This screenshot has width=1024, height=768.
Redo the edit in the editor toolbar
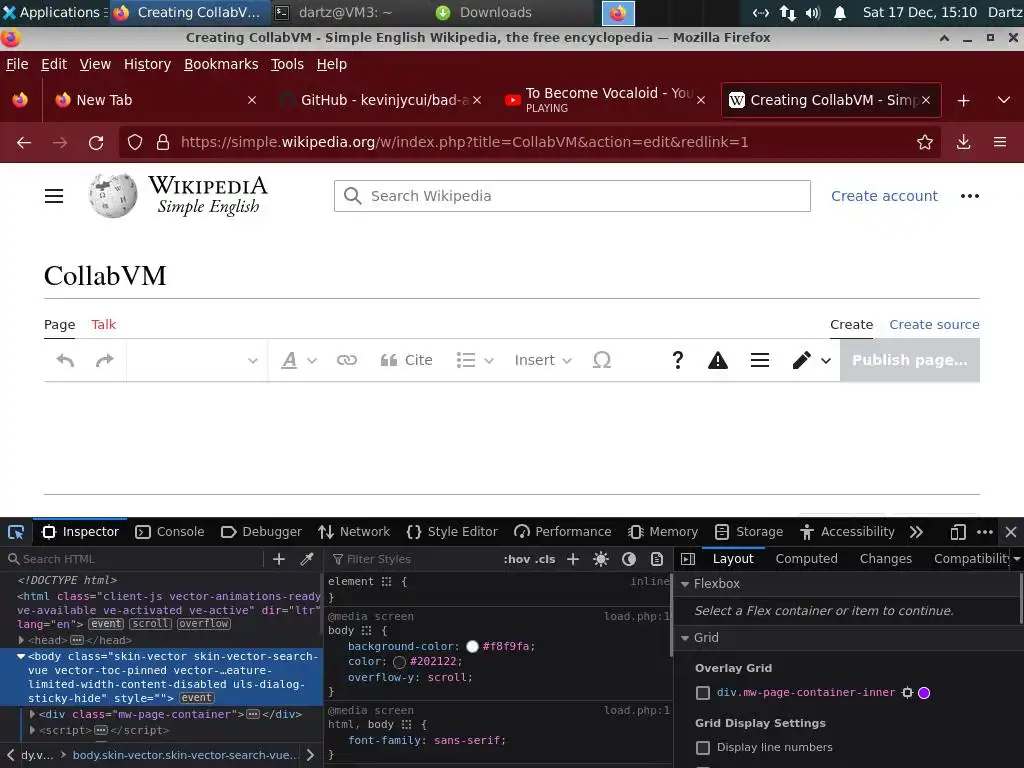point(104,360)
